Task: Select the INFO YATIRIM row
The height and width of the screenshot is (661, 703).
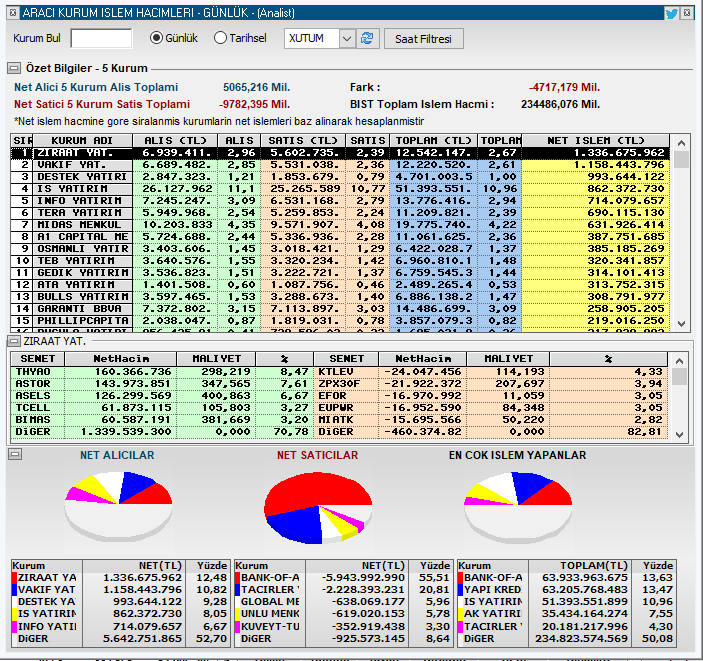Action: [340, 201]
